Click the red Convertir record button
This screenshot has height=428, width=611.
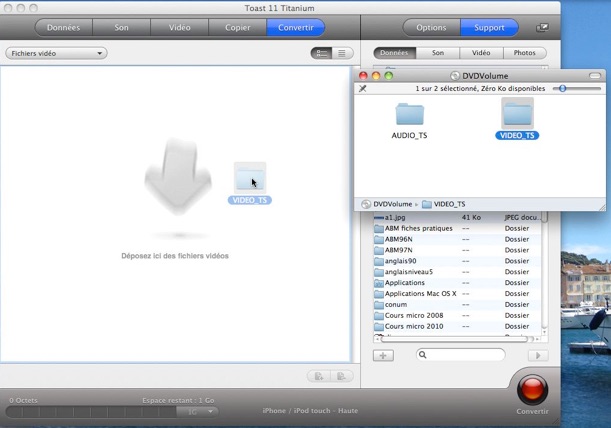[x=533, y=389]
